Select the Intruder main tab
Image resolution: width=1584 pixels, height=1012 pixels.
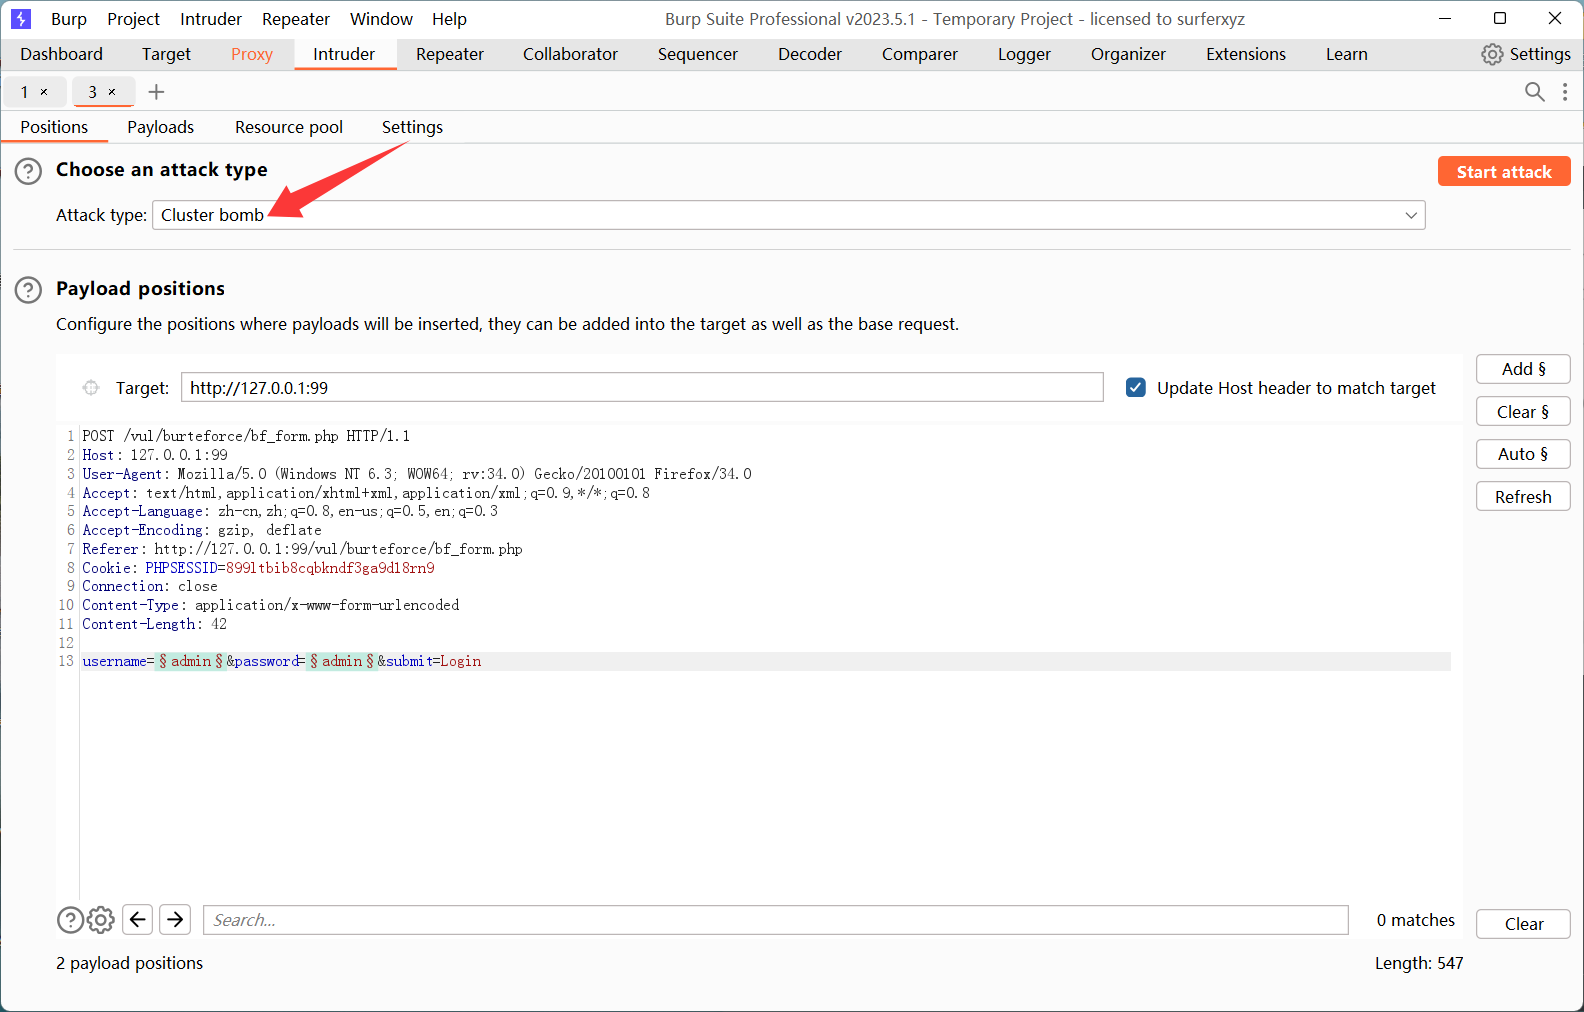(x=344, y=54)
